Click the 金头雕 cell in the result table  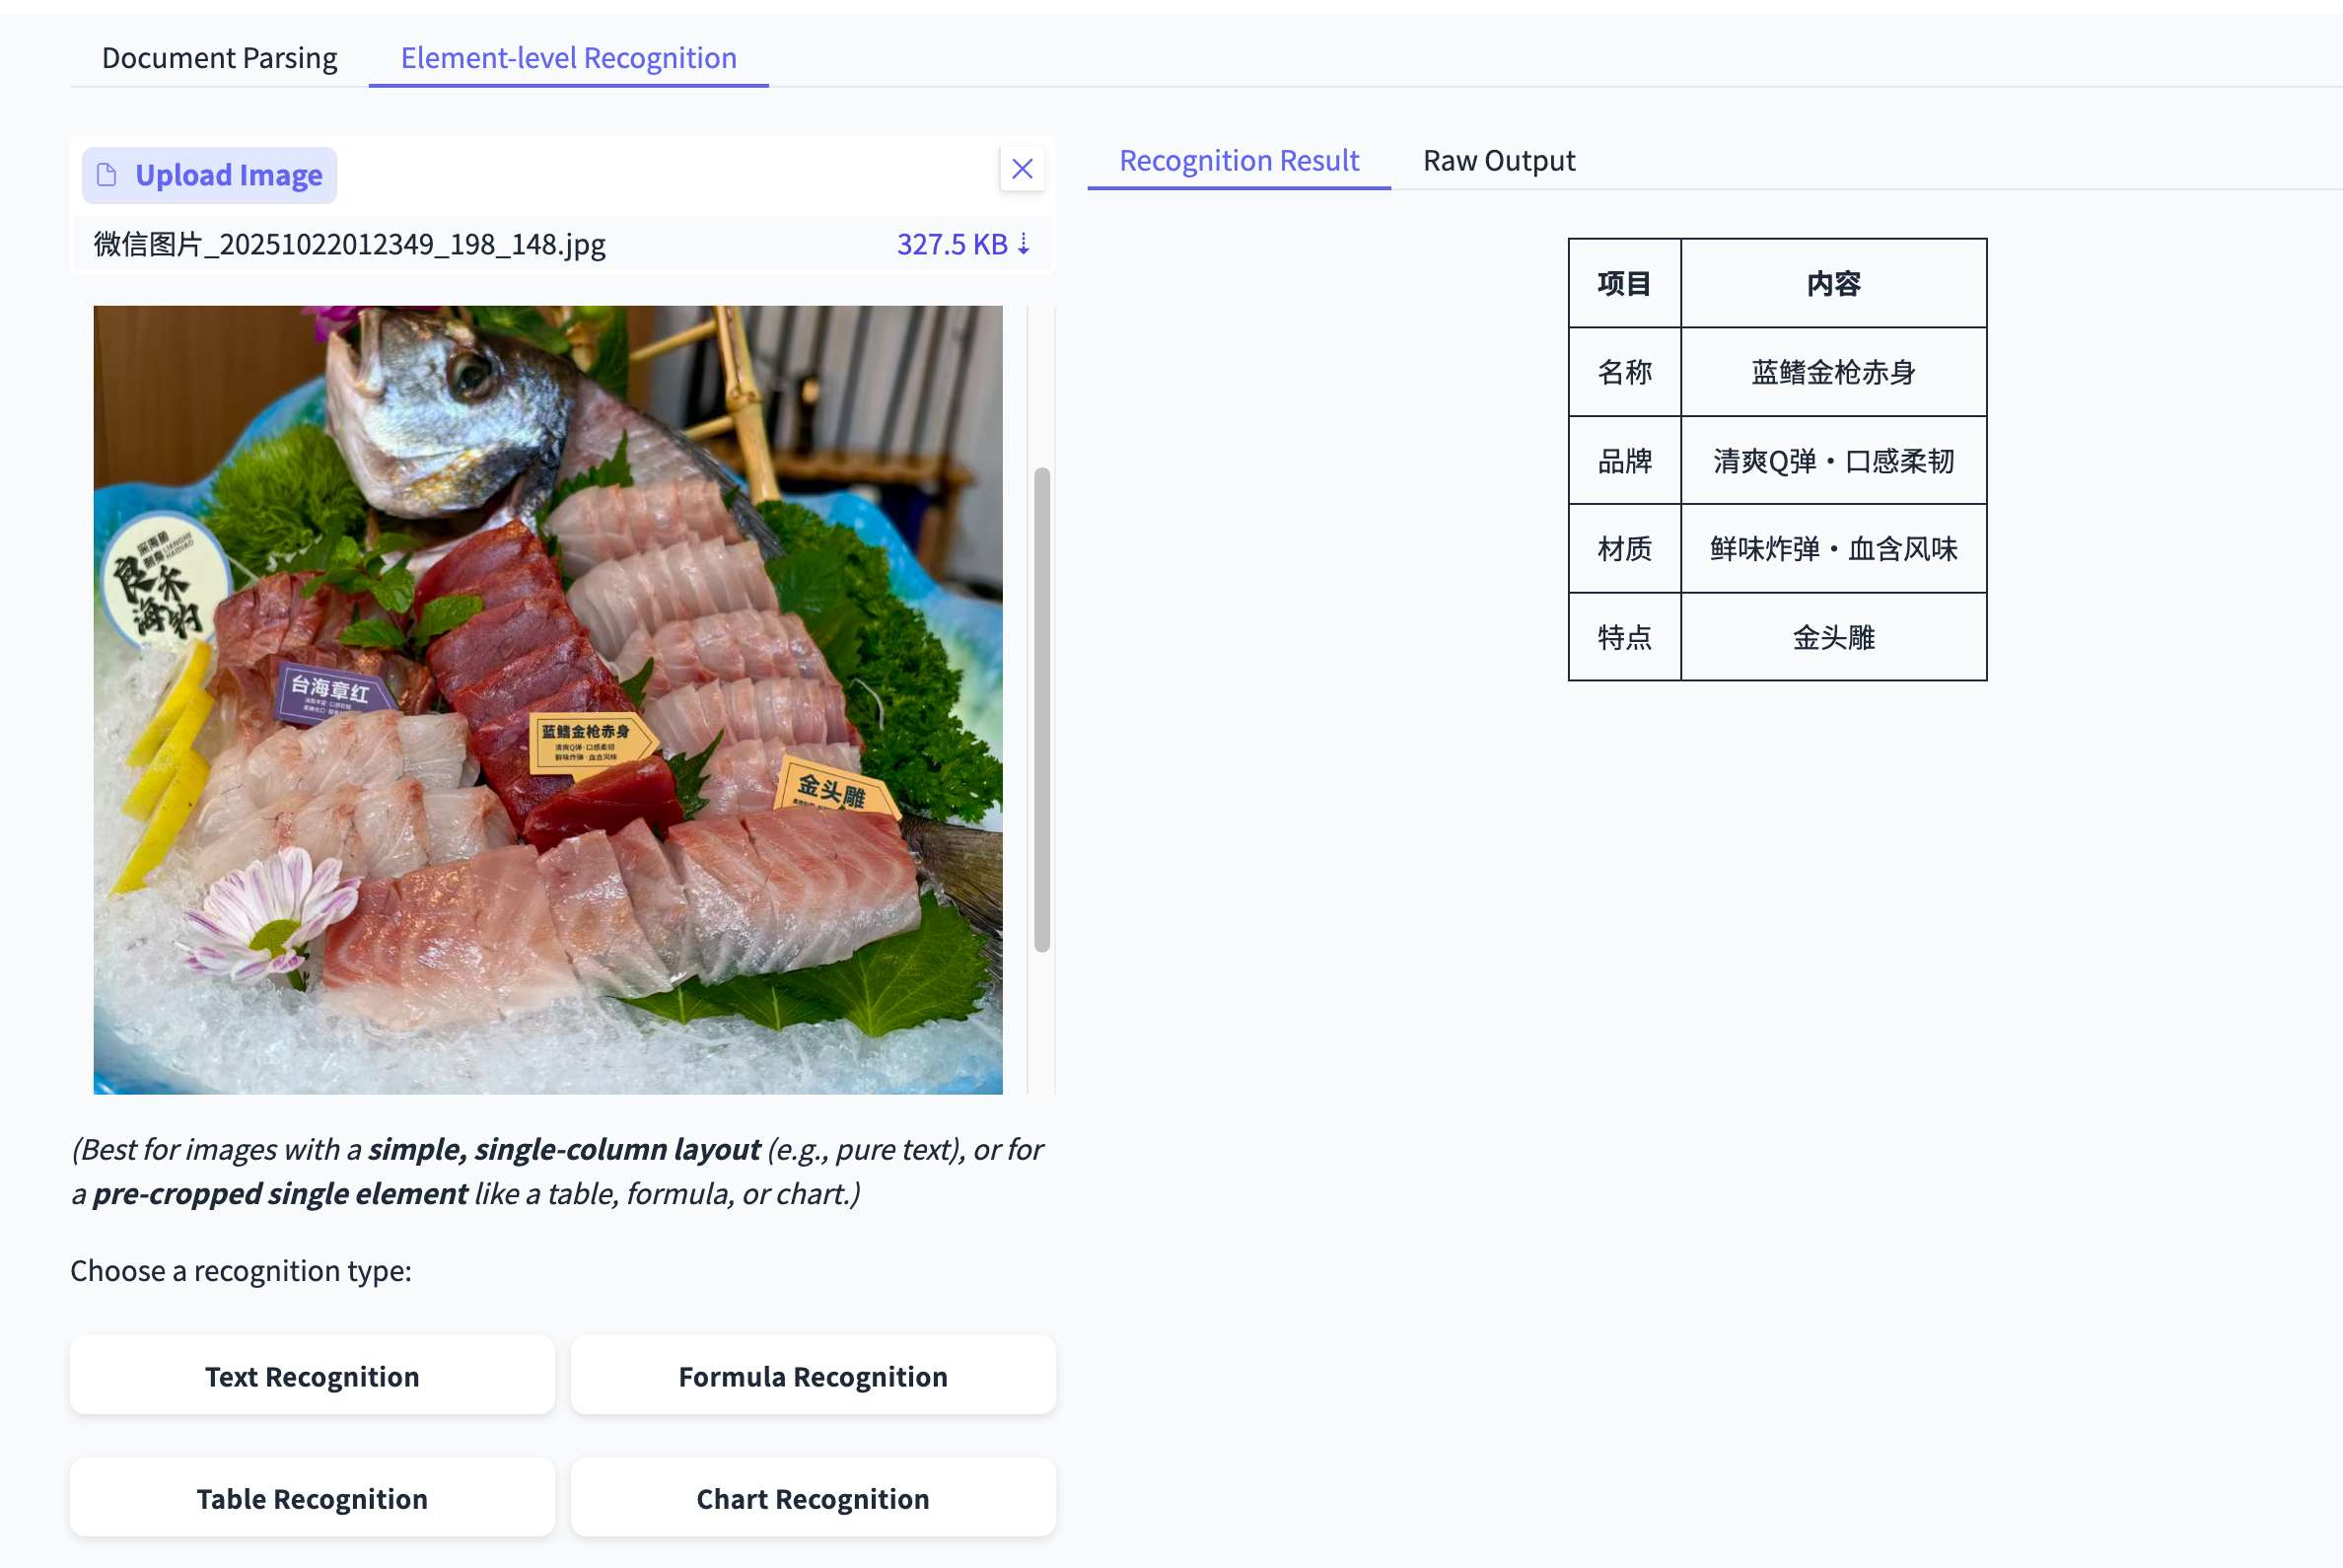pos(1832,637)
